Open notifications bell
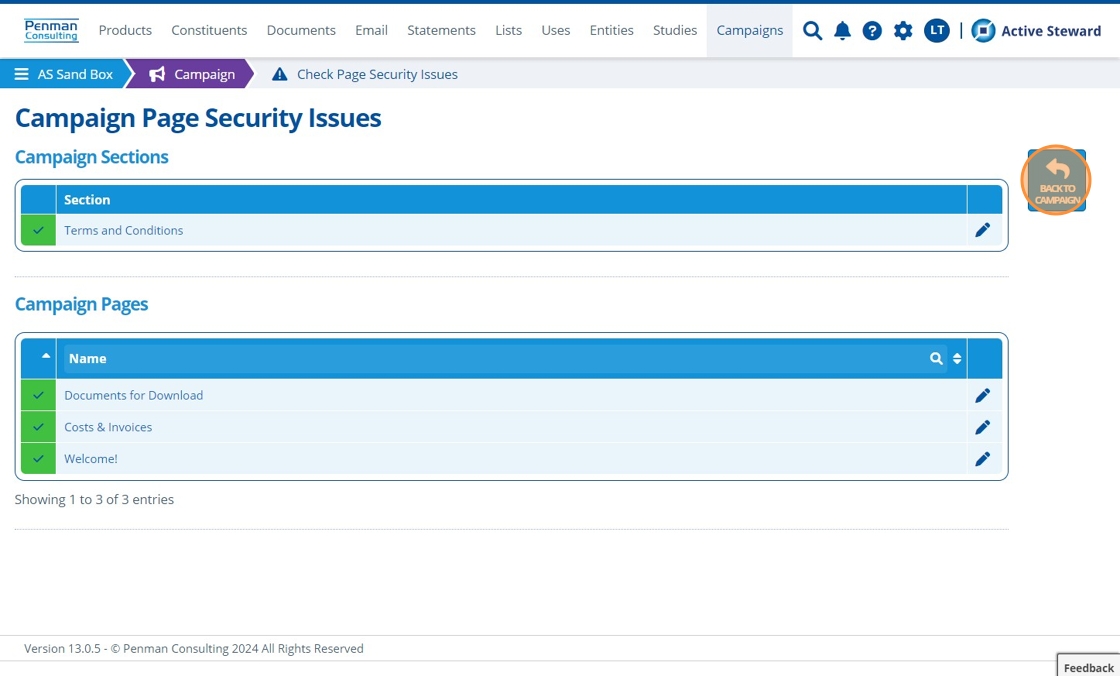 point(842,31)
